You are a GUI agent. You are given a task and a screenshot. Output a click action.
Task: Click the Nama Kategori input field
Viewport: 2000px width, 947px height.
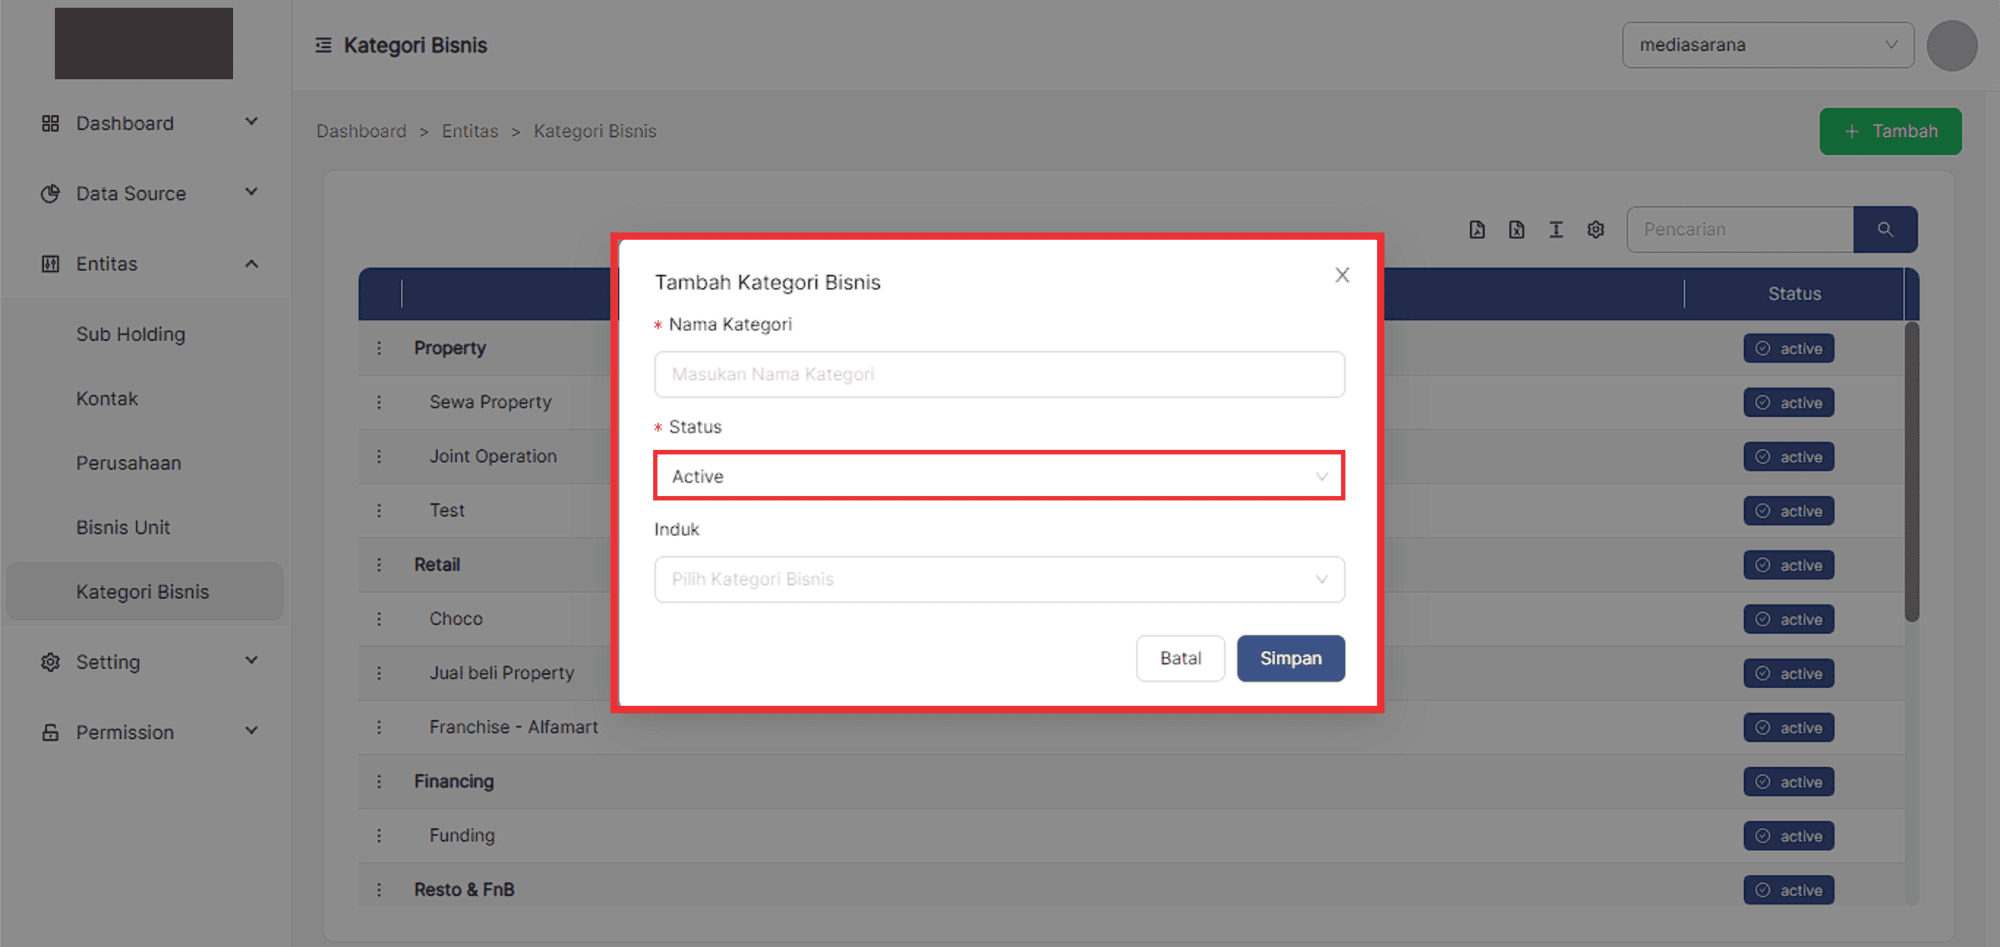pos(998,375)
